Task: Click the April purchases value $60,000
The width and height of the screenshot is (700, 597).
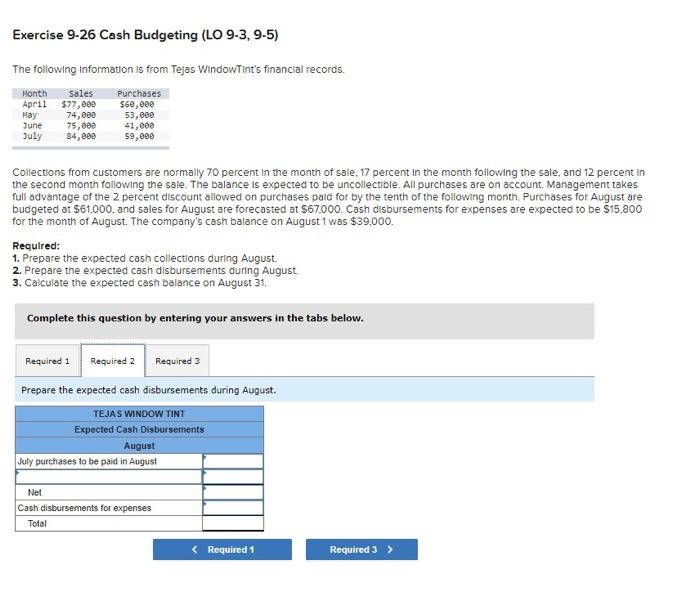Action: [137, 104]
